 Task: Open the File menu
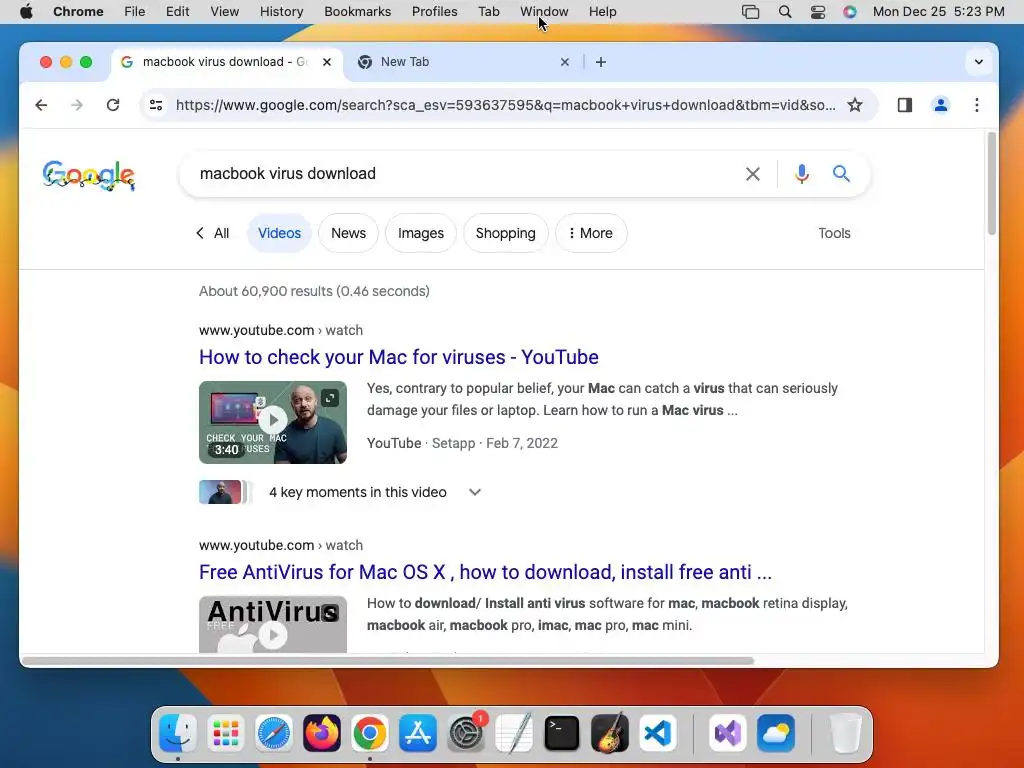pos(135,12)
